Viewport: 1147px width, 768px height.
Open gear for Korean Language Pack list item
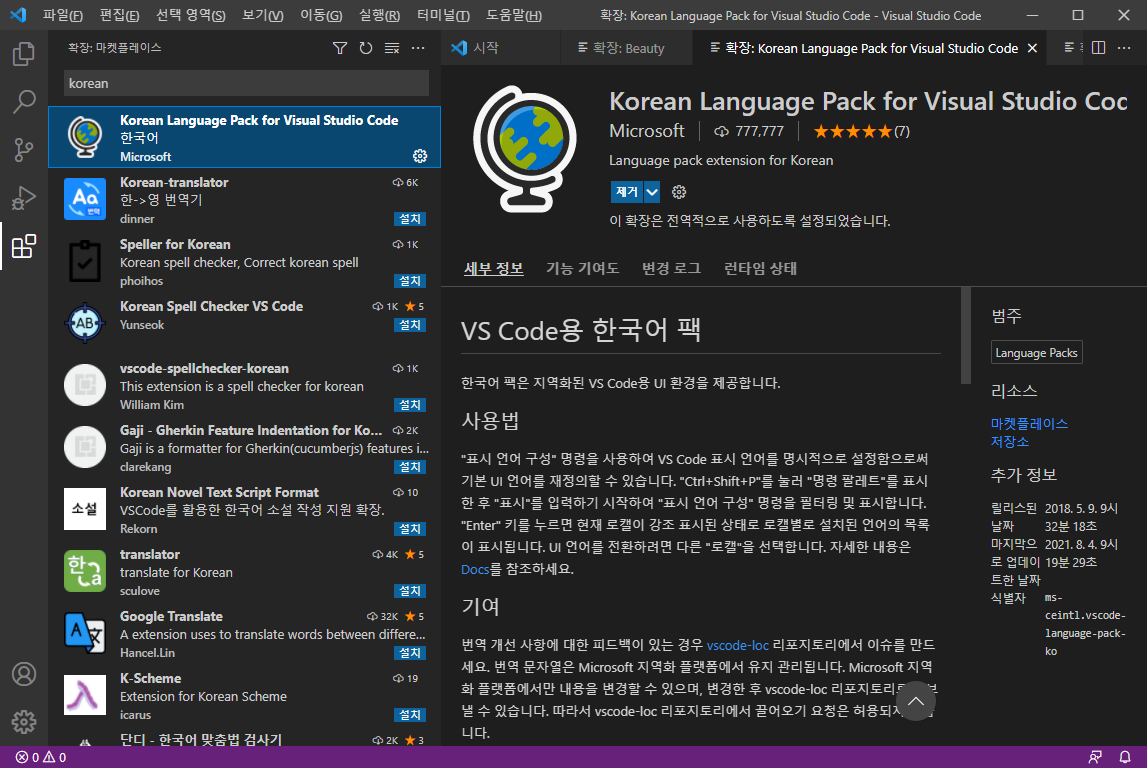(x=420, y=156)
